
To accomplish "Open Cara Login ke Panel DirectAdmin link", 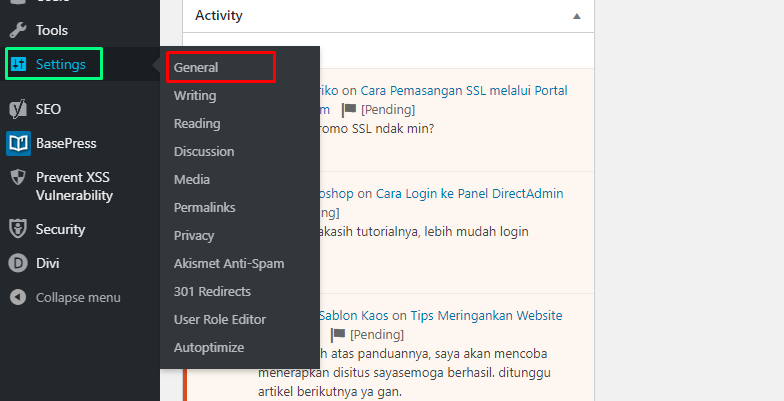I will pyautogui.click(x=467, y=194).
